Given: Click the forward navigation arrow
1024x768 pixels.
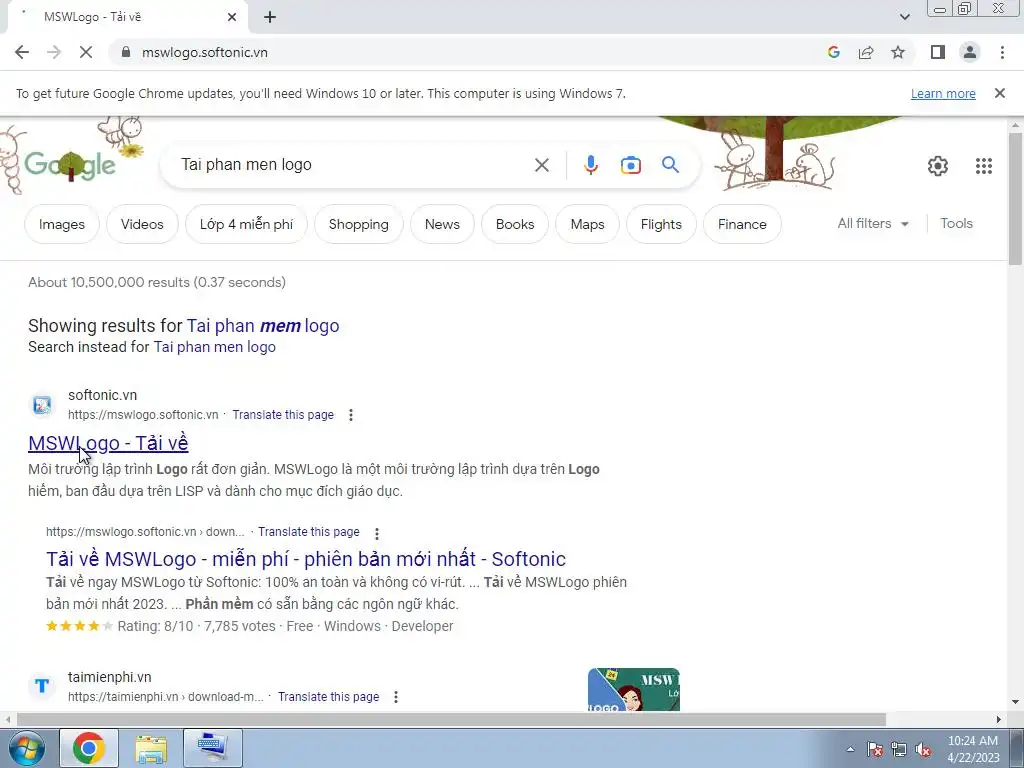Looking at the screenshot, I should (54, 52).
